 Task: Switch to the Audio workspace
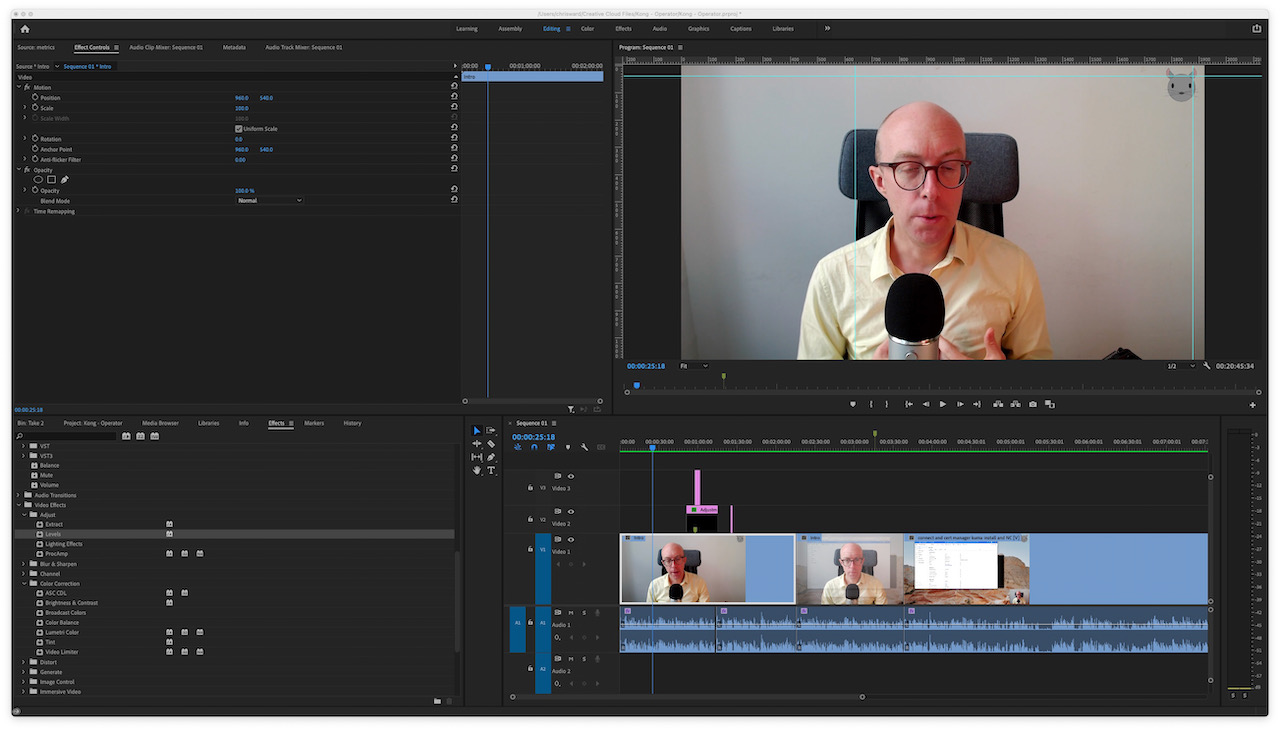(x=660, y=29)
